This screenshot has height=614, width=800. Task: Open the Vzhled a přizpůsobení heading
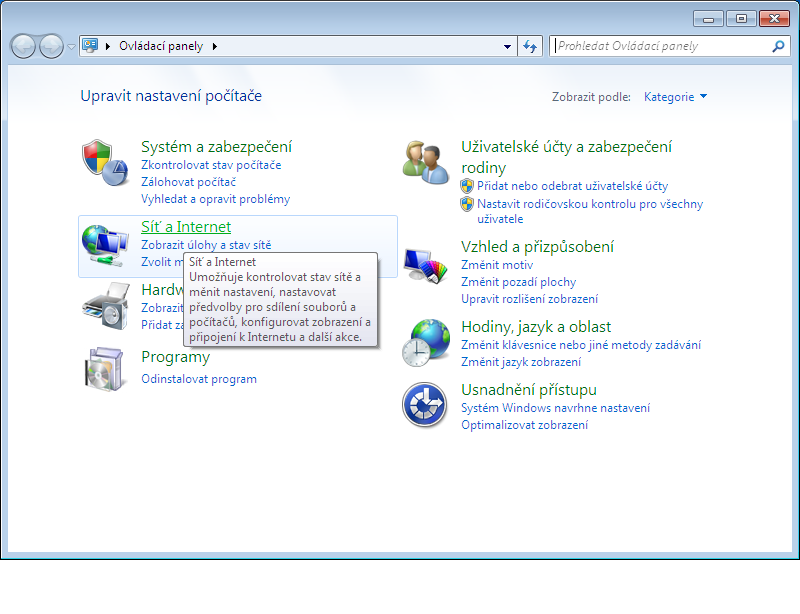[537, 247]
